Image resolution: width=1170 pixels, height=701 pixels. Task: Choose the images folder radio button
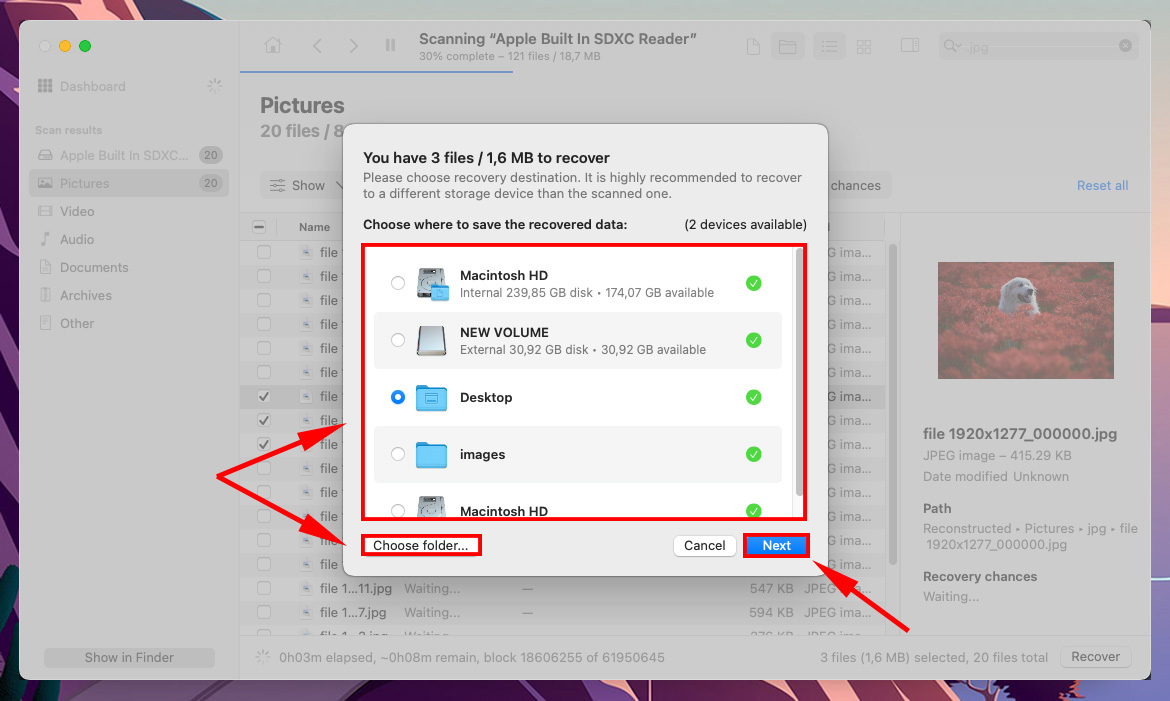click(x=398, y=455)
